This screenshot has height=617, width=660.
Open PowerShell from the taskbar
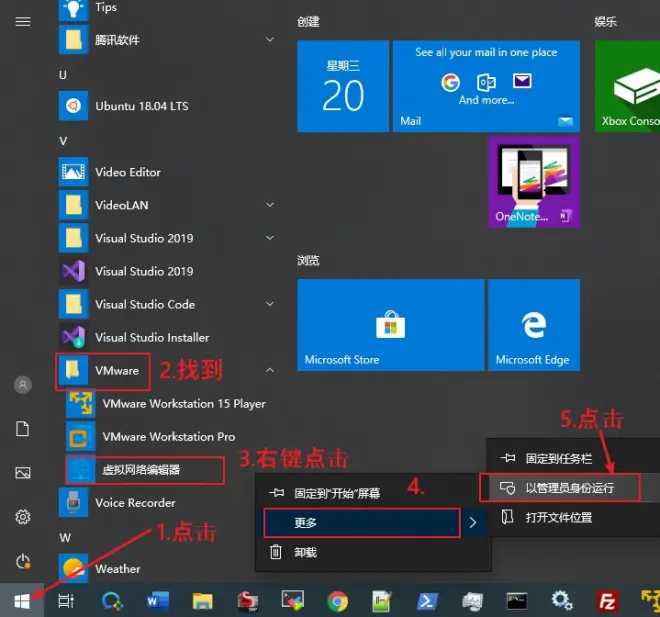427,601
